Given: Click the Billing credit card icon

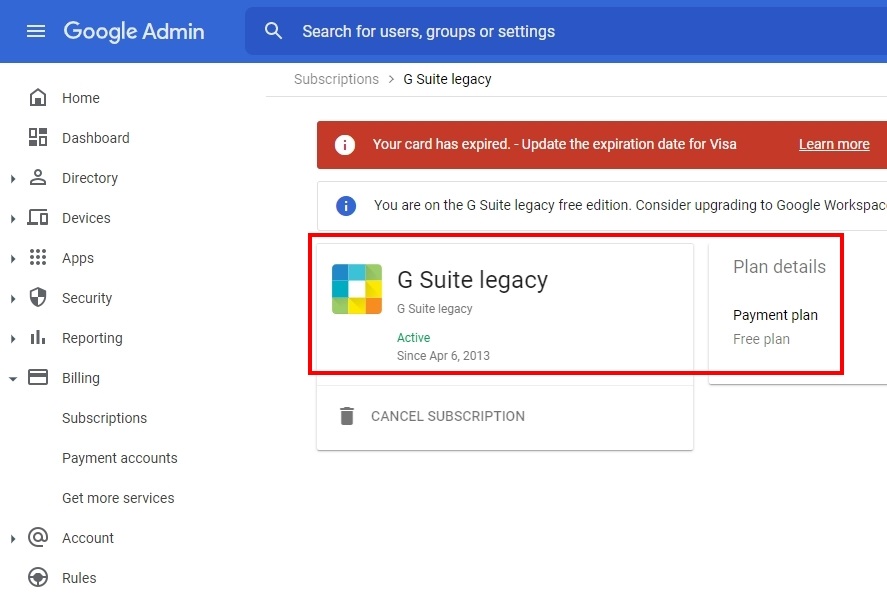Looking at the screenshot, I should pos(38,378).
